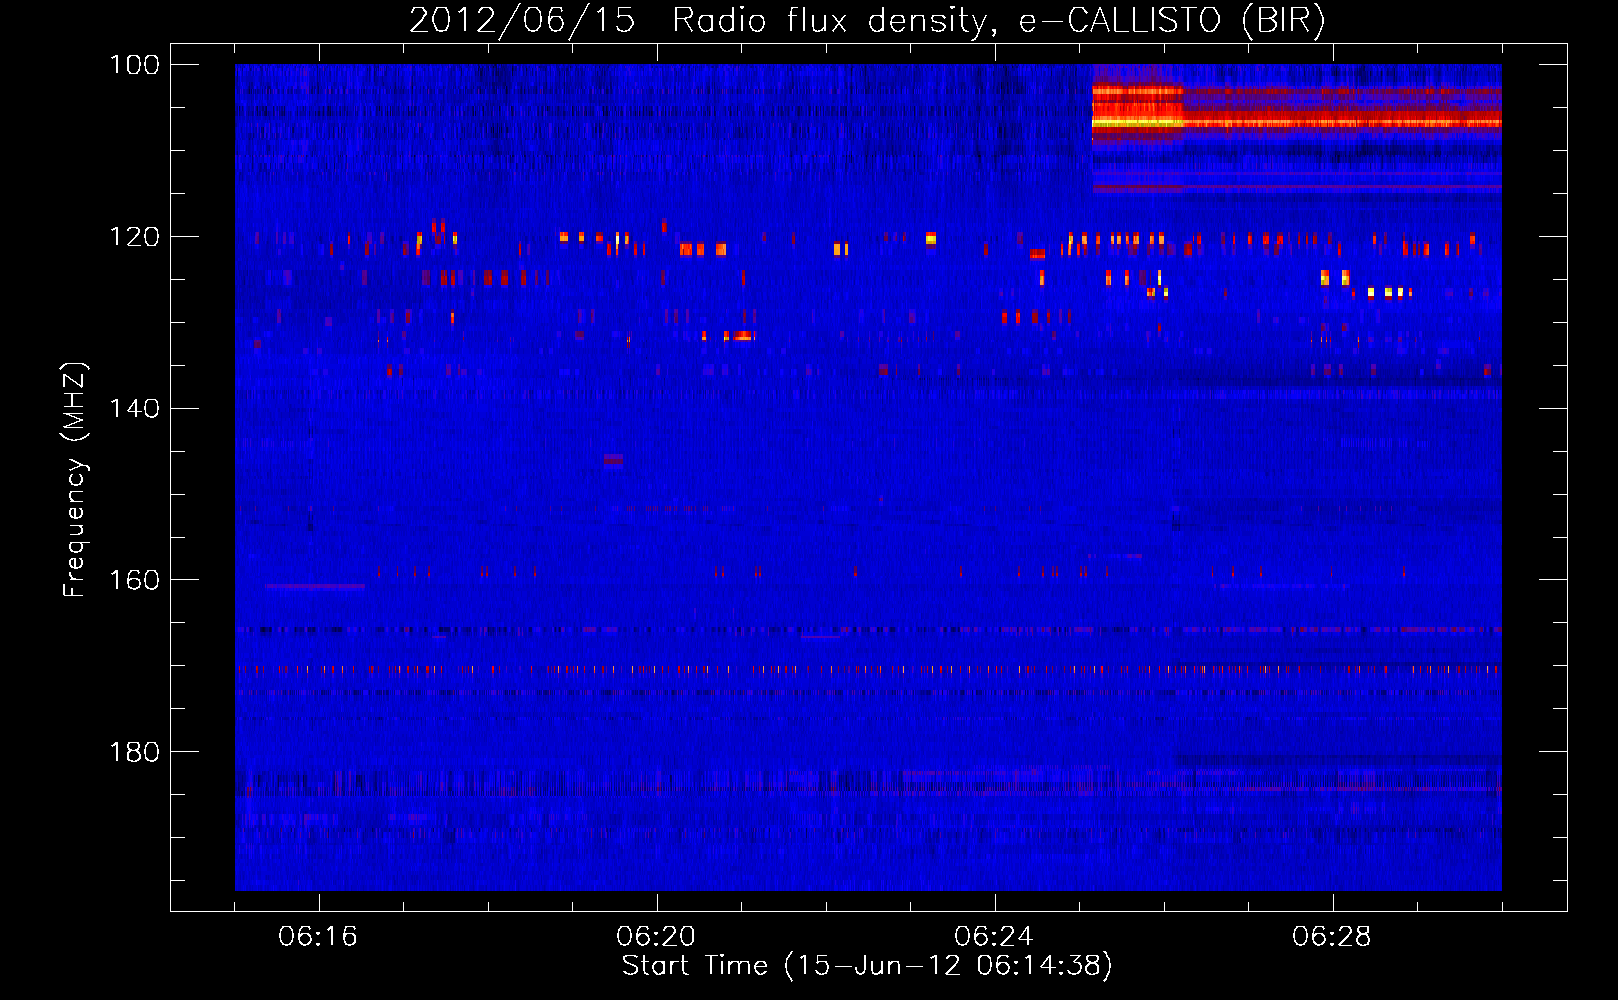Screen dimensions: 1618x1000
Task: Click the 06:24 time tick label
Action: pyautogui.click(x=994, y=937)
